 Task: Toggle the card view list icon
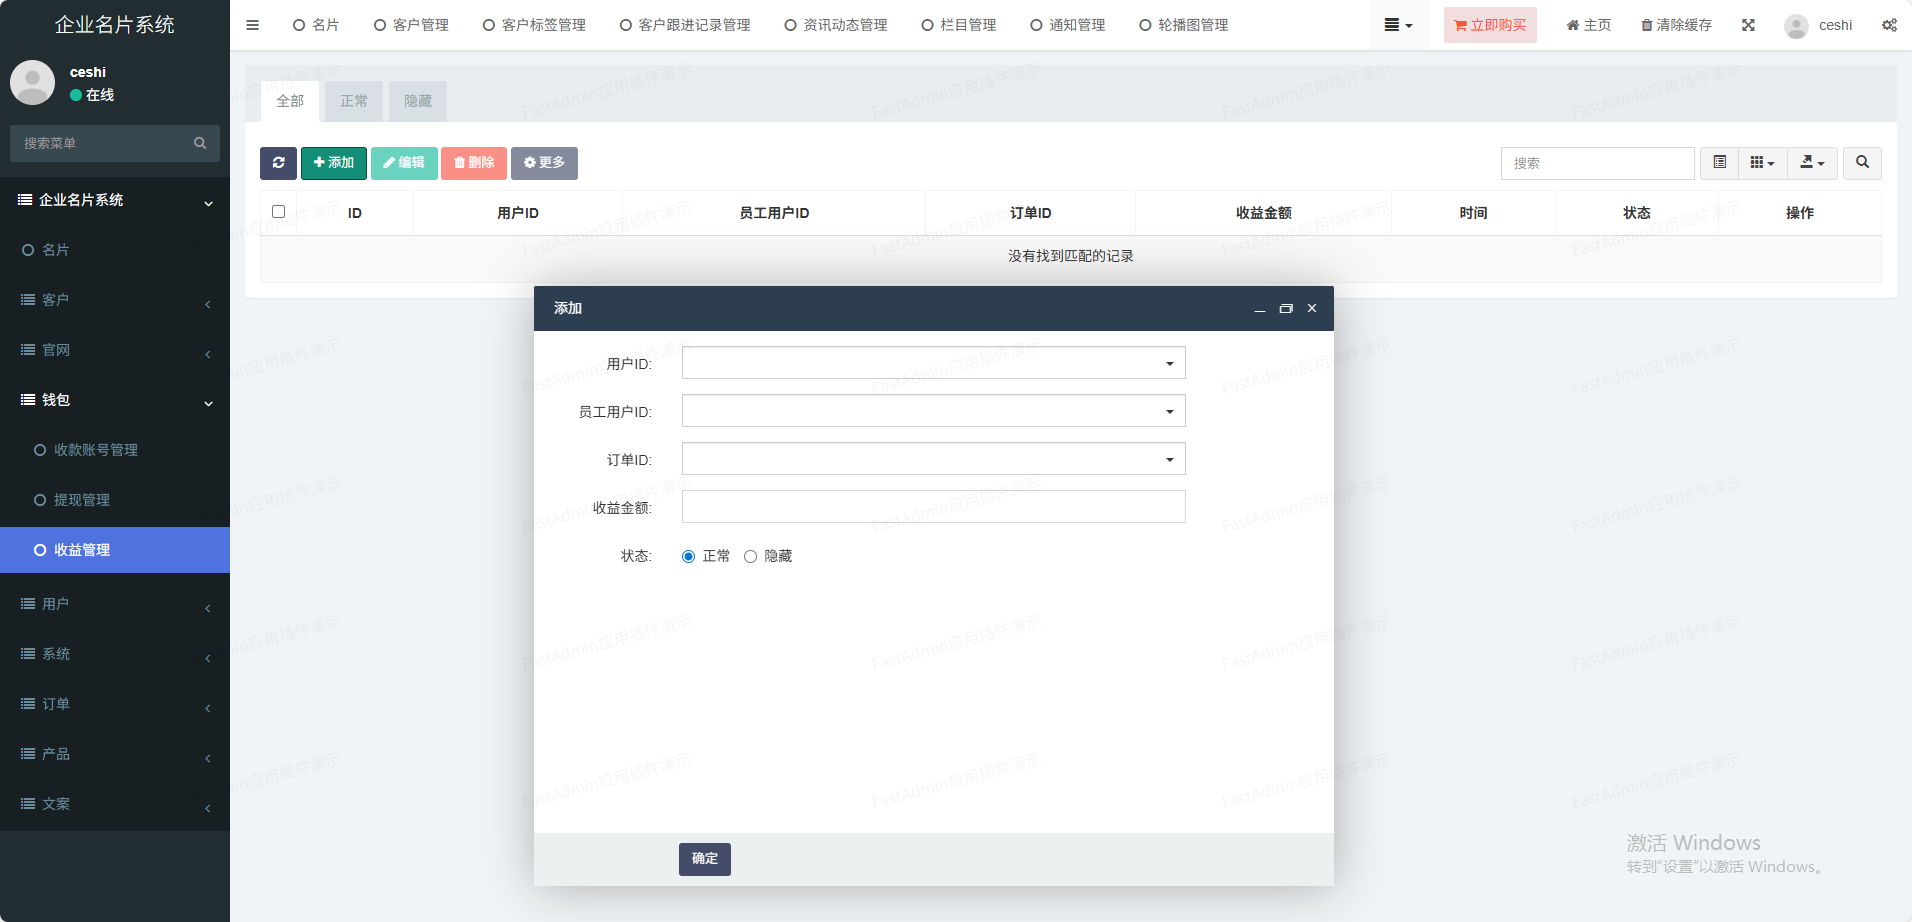click(x=1719, y=163)
